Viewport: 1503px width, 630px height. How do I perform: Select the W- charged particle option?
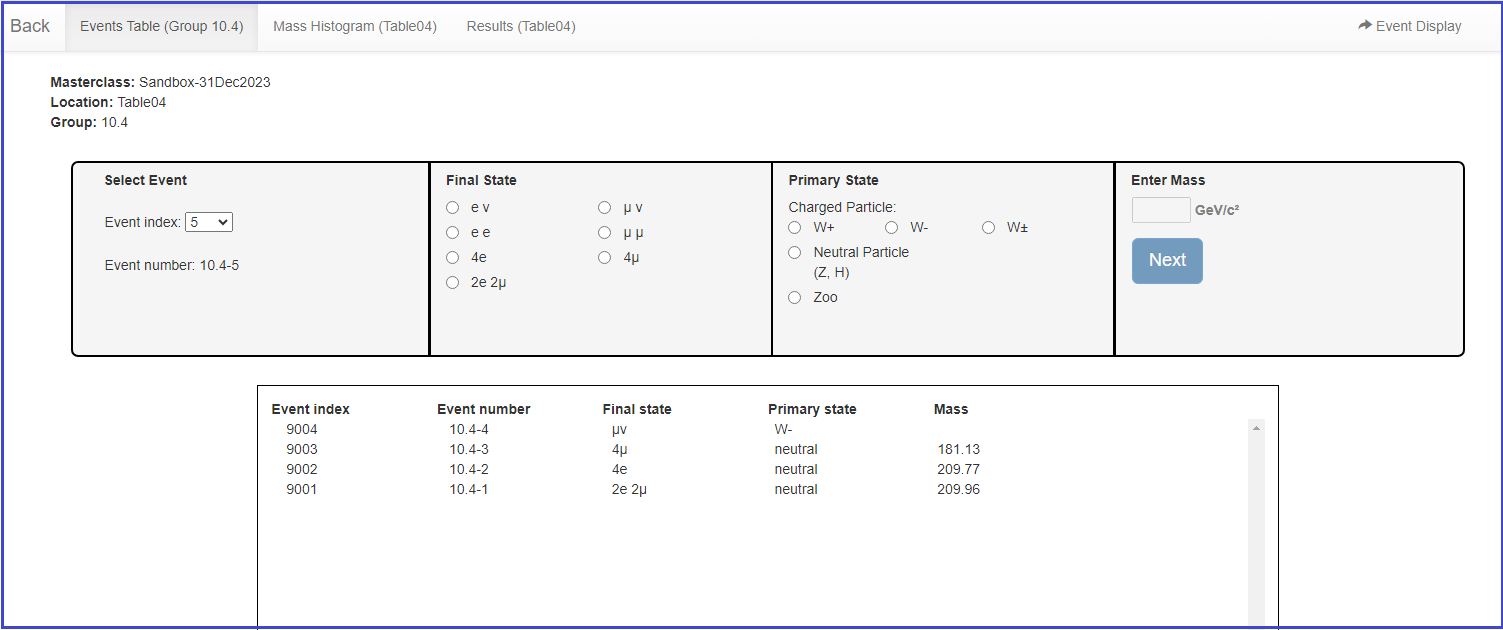tap(892, 228)
